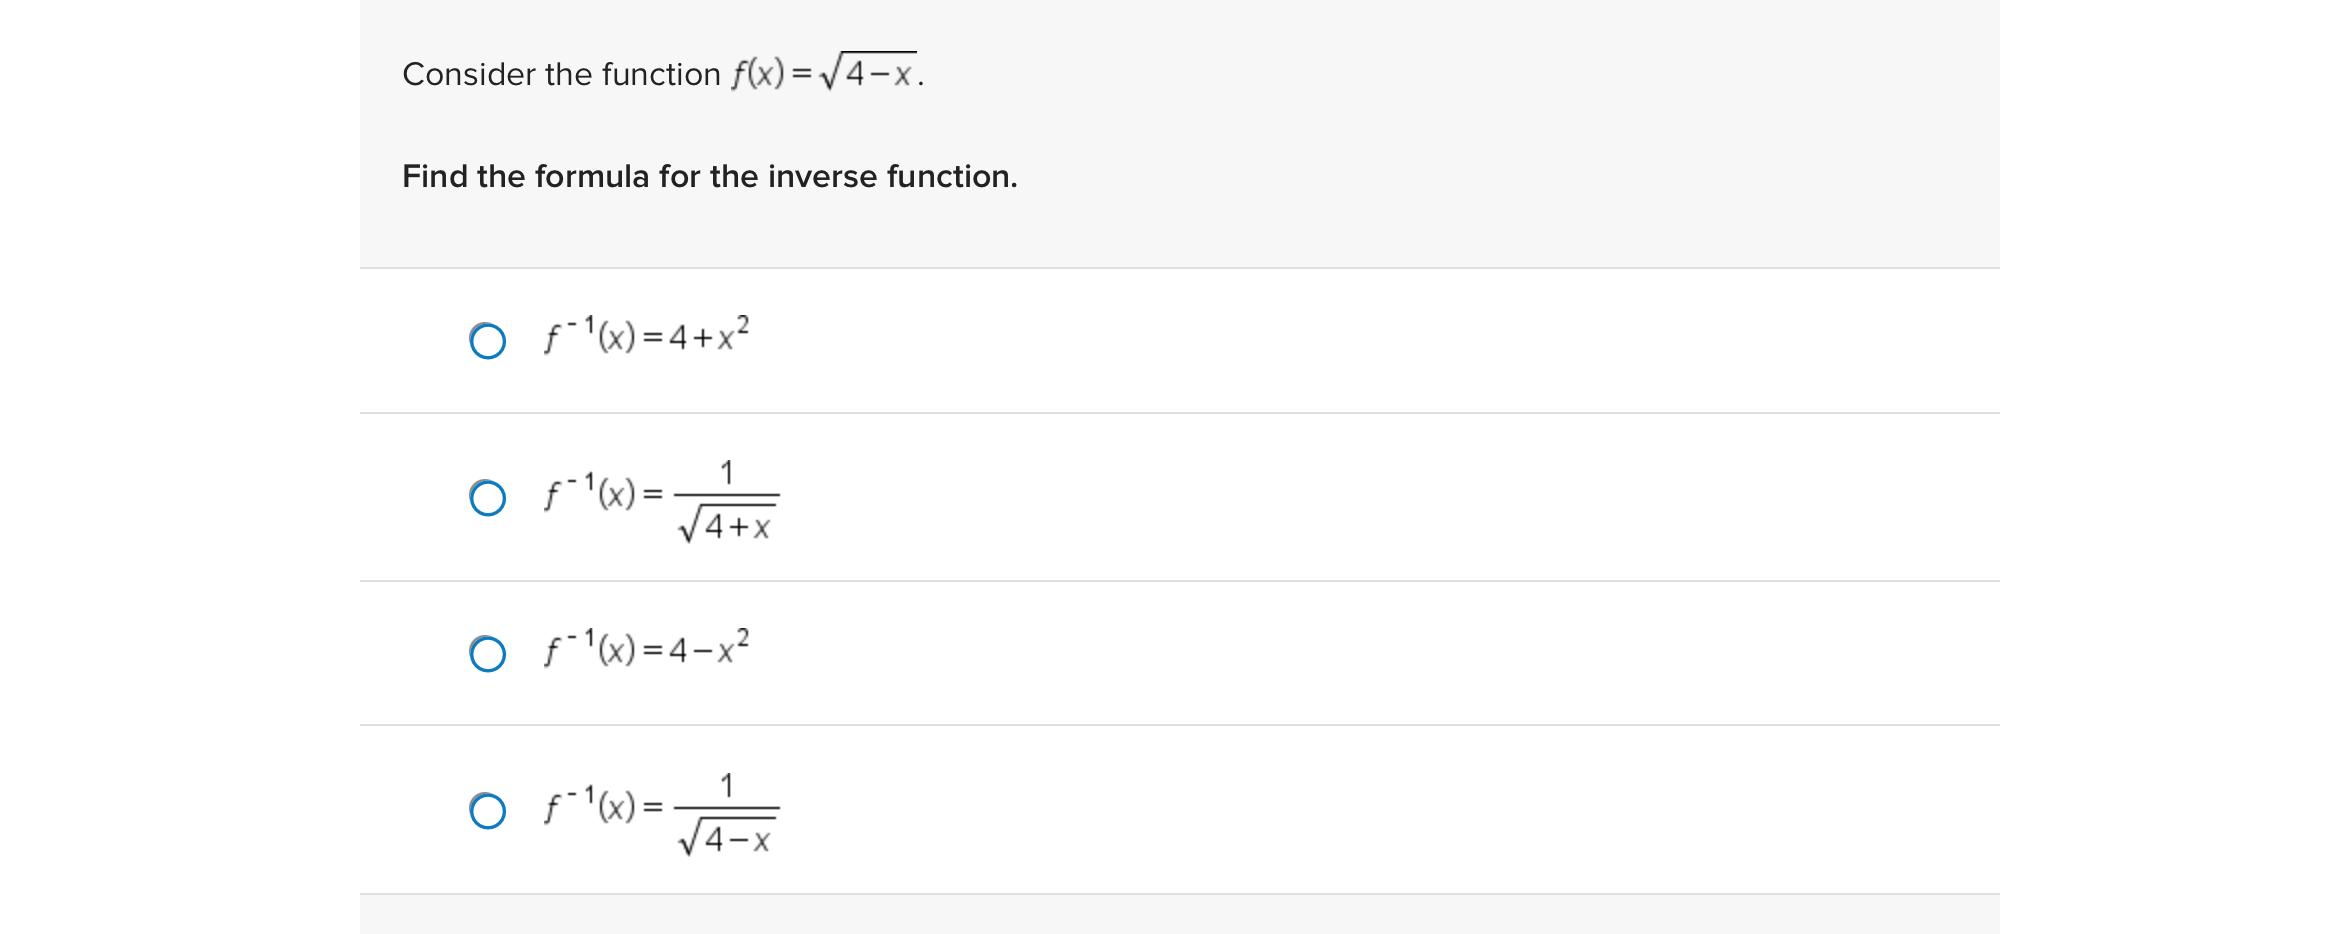Image resolution: width=2328 pixels, height=934 pixels.
Task: Mark the radio button for 4−x² answer
Action: [487, 654]
